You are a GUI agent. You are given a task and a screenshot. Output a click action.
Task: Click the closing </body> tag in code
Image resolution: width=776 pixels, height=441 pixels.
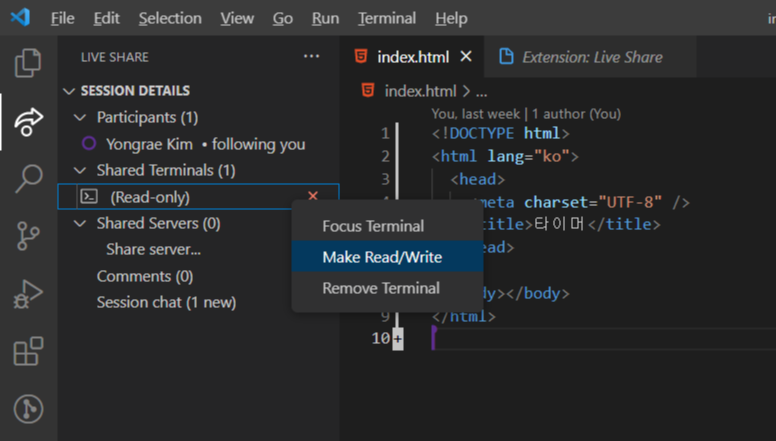click(x=537, y=293)
